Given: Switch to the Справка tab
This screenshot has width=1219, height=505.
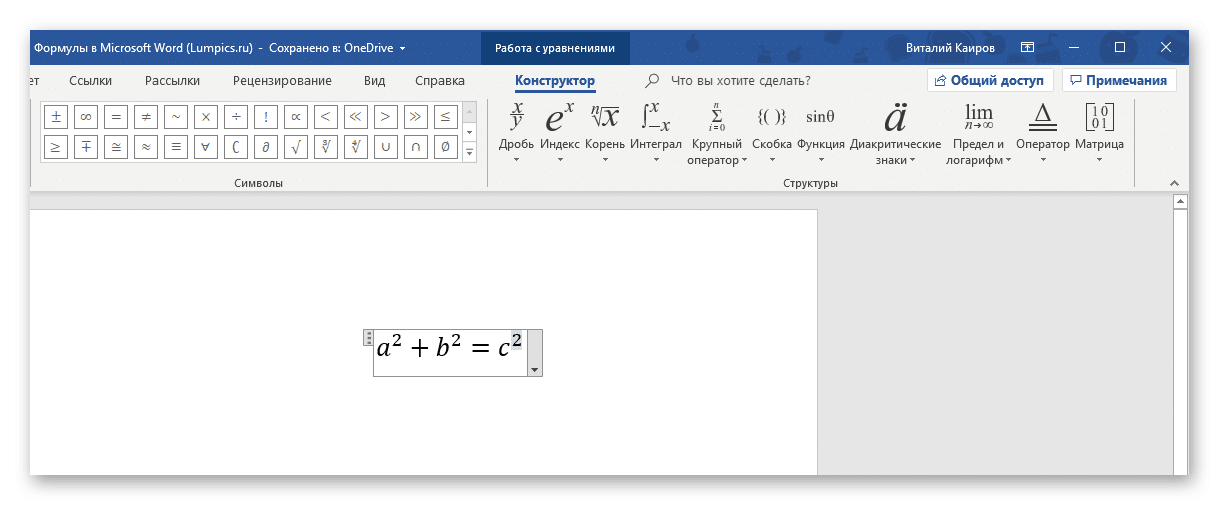Looking at the screenshot, I should (x=440, y=81).
